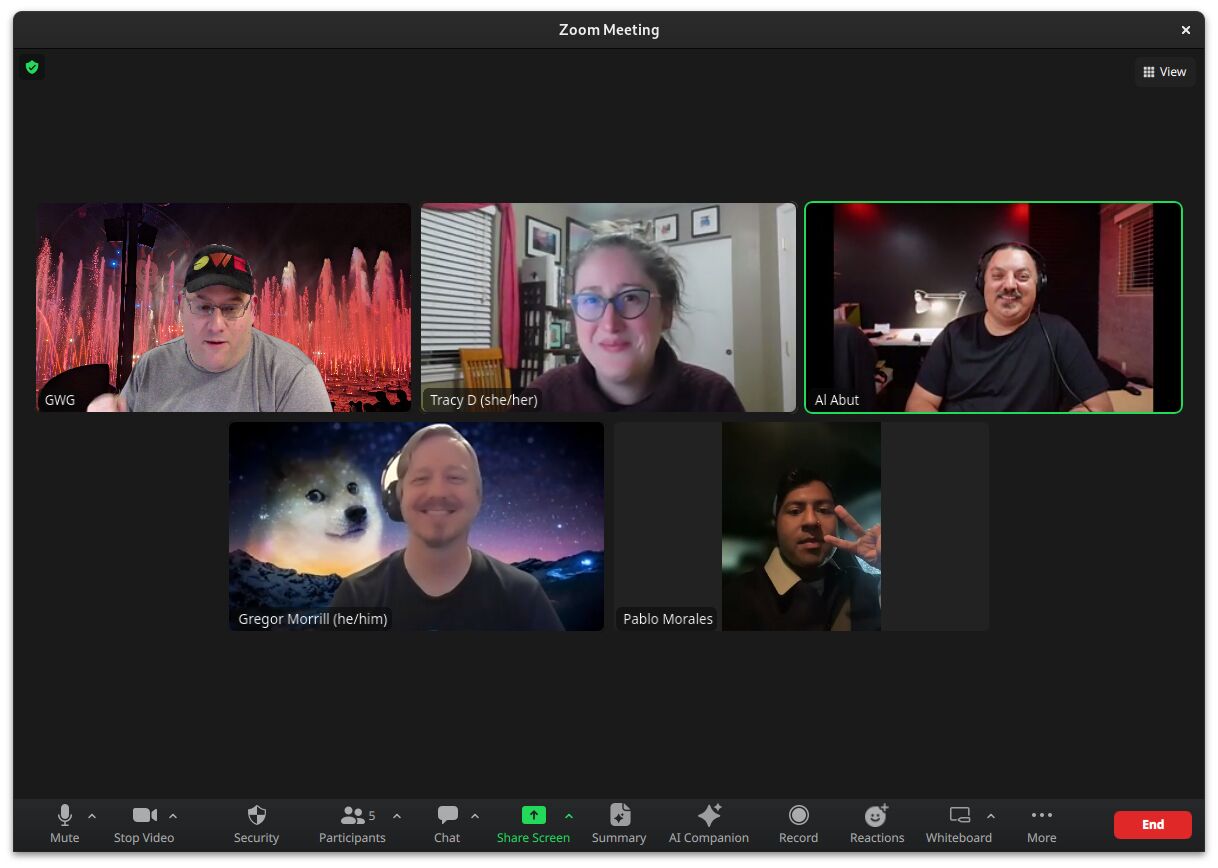Open the More options menu
Viewport: 1218px width, 868px height.
coord(1041,825)
